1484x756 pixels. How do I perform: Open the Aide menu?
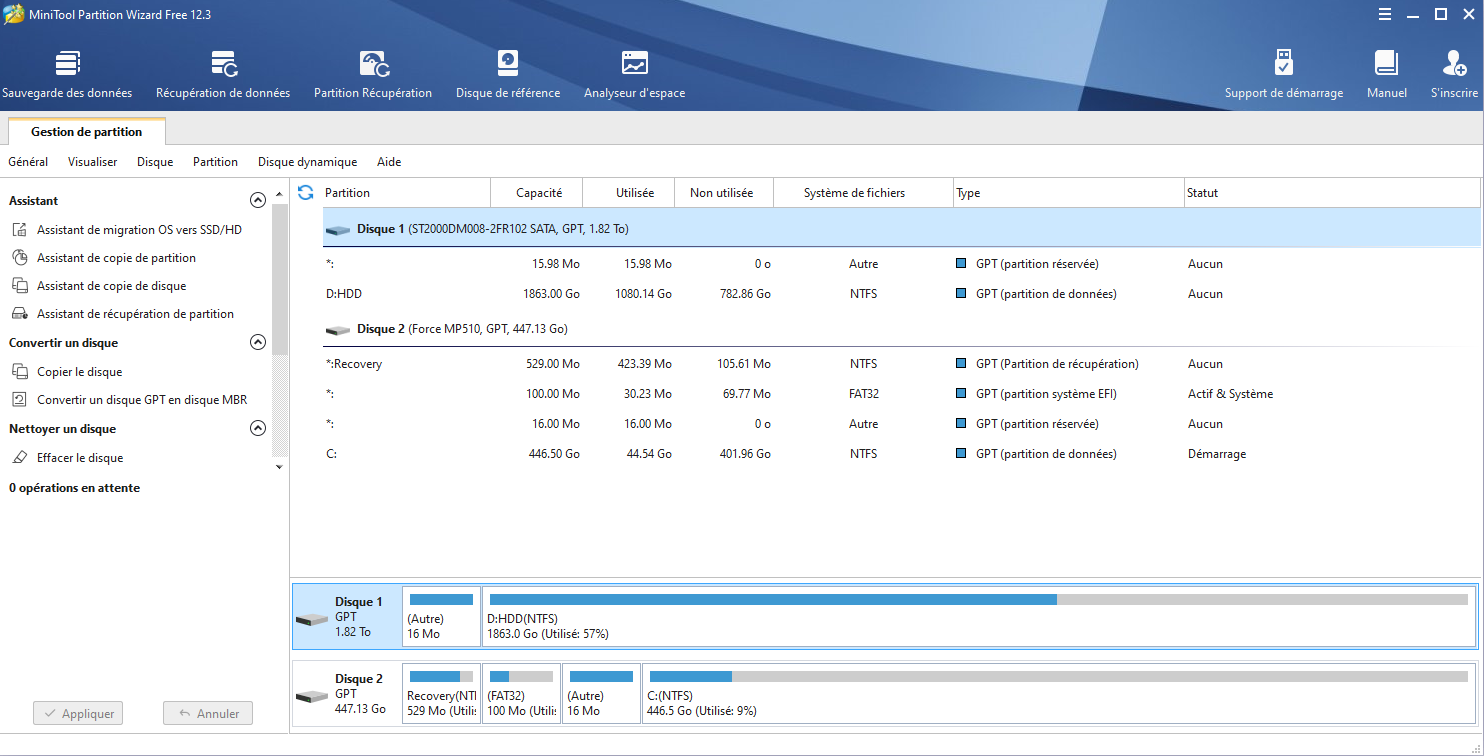(x=389, y=162)
